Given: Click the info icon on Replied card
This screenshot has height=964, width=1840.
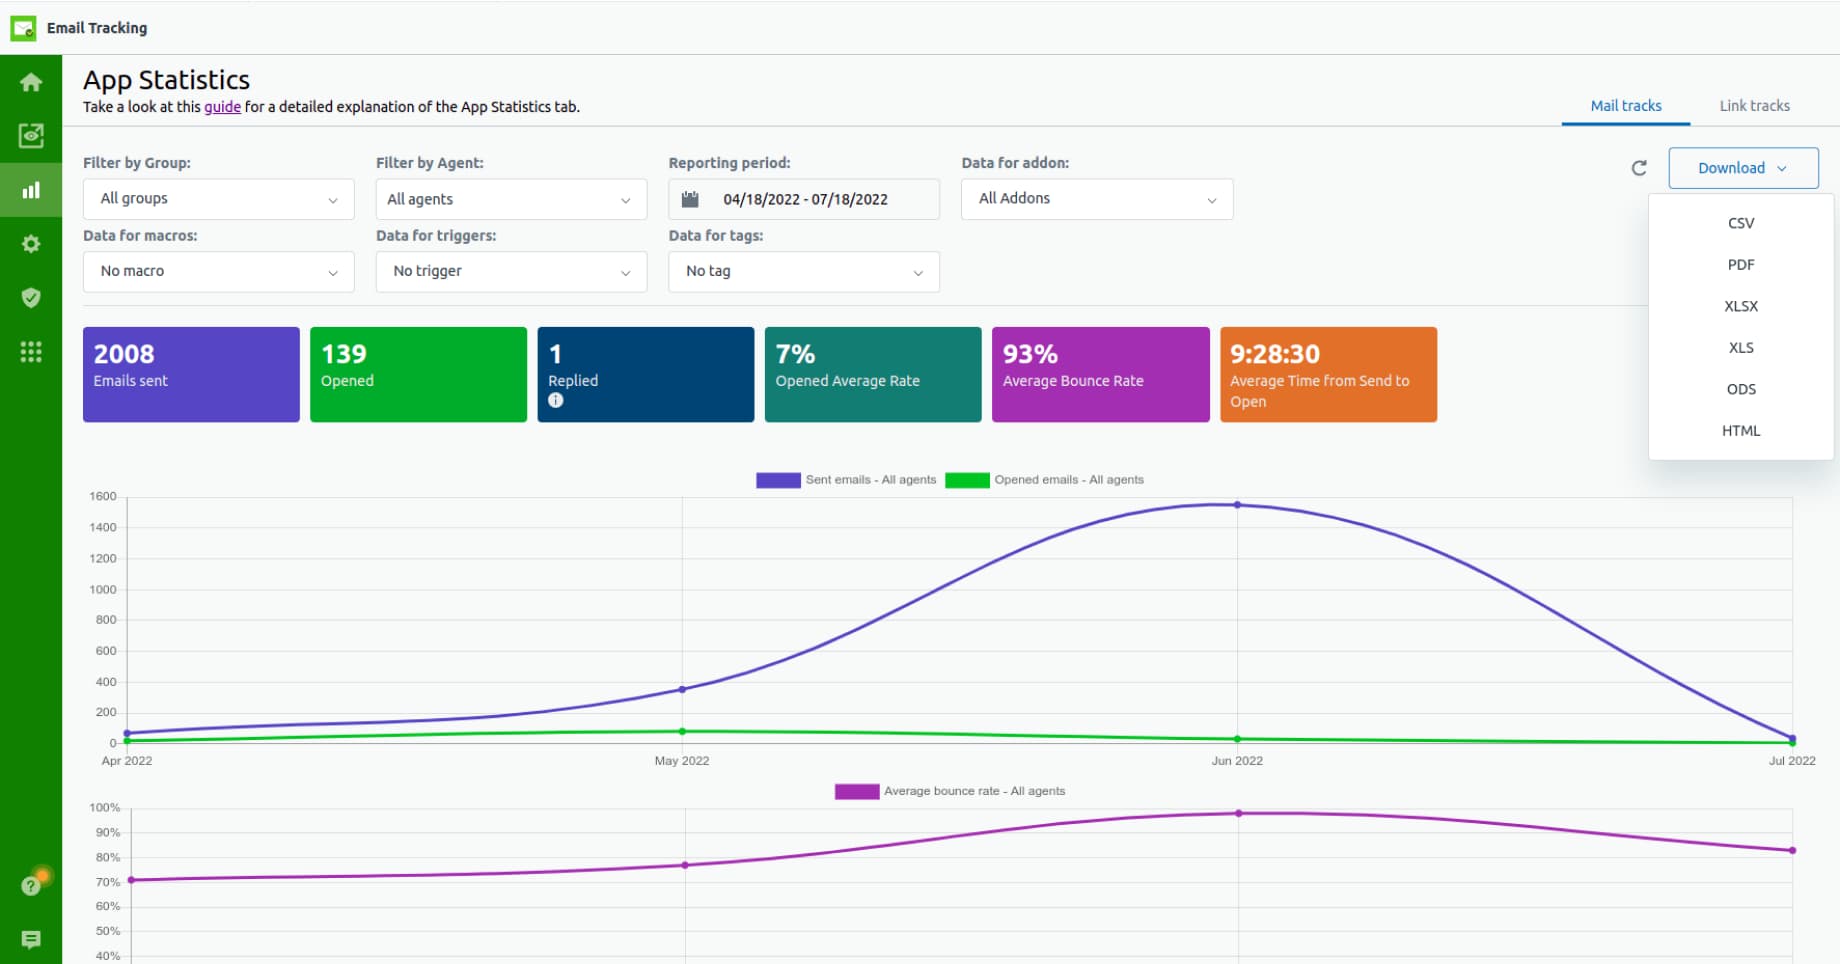Looking at the screenshot, I should click(x=556, y=401).
